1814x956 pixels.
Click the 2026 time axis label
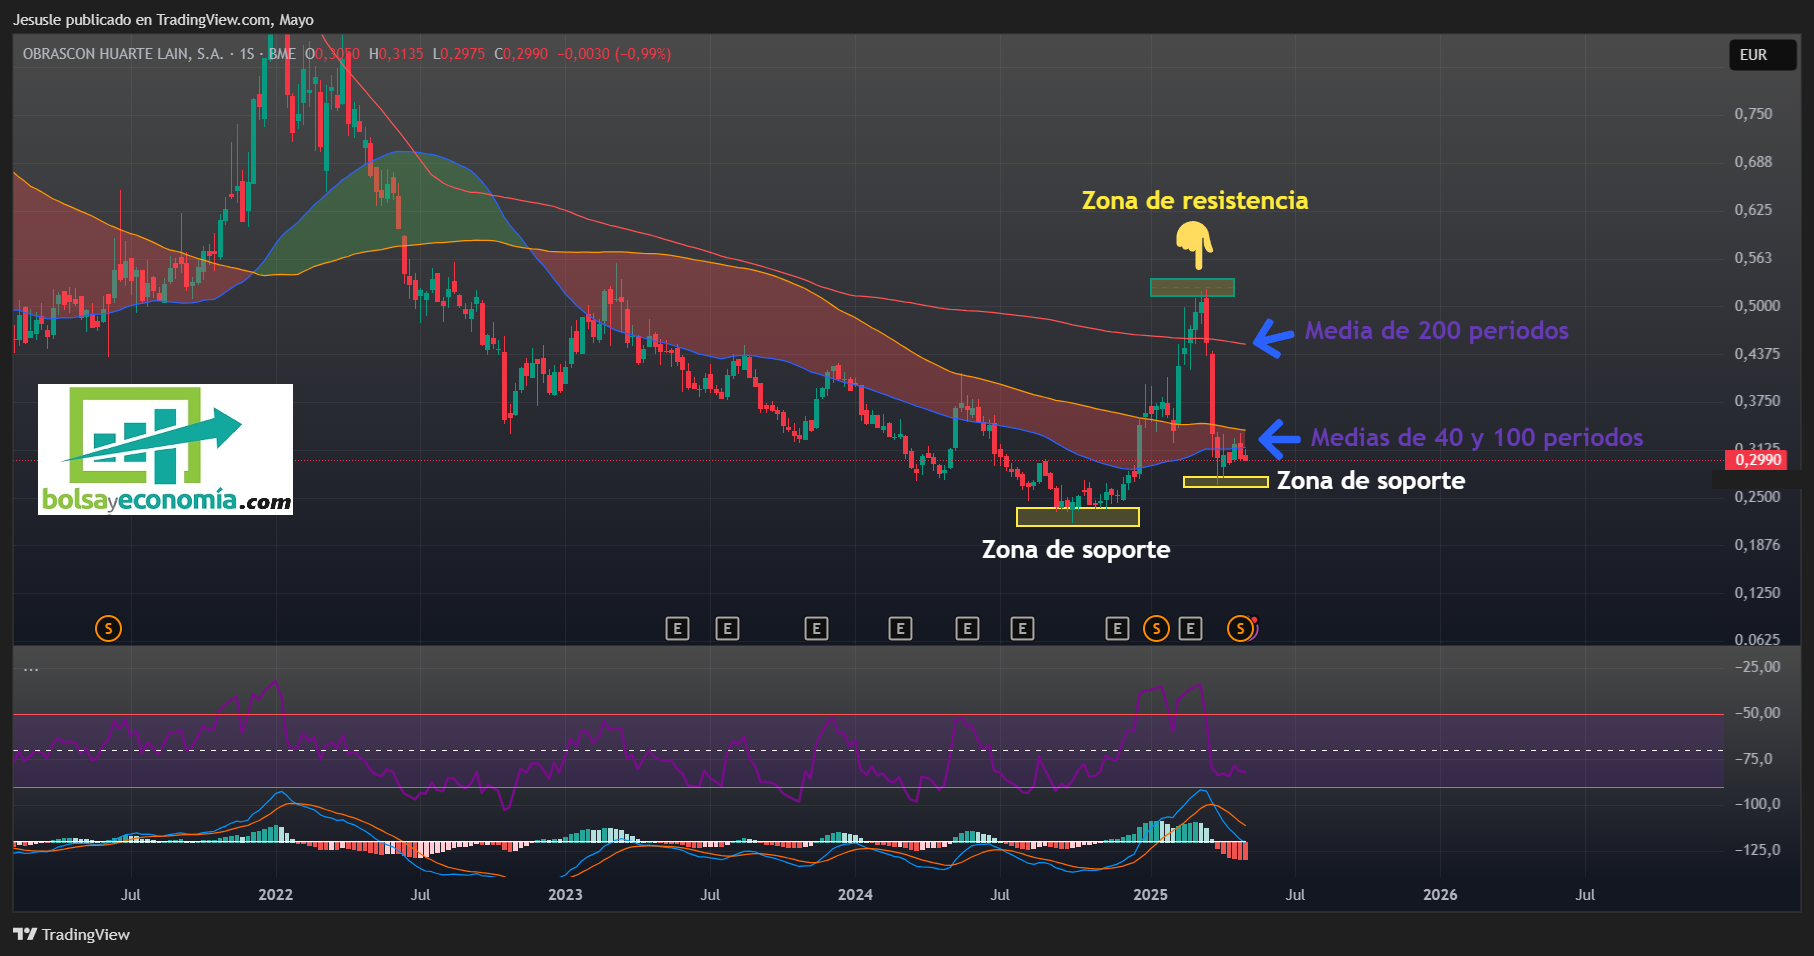tap(1440, 895)
